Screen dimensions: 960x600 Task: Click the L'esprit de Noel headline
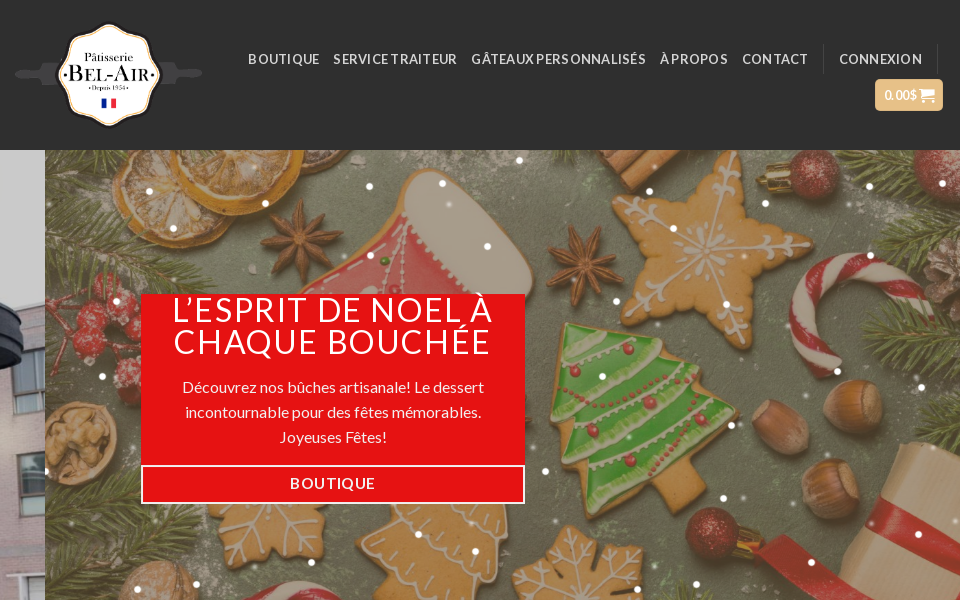coord(332,326)
